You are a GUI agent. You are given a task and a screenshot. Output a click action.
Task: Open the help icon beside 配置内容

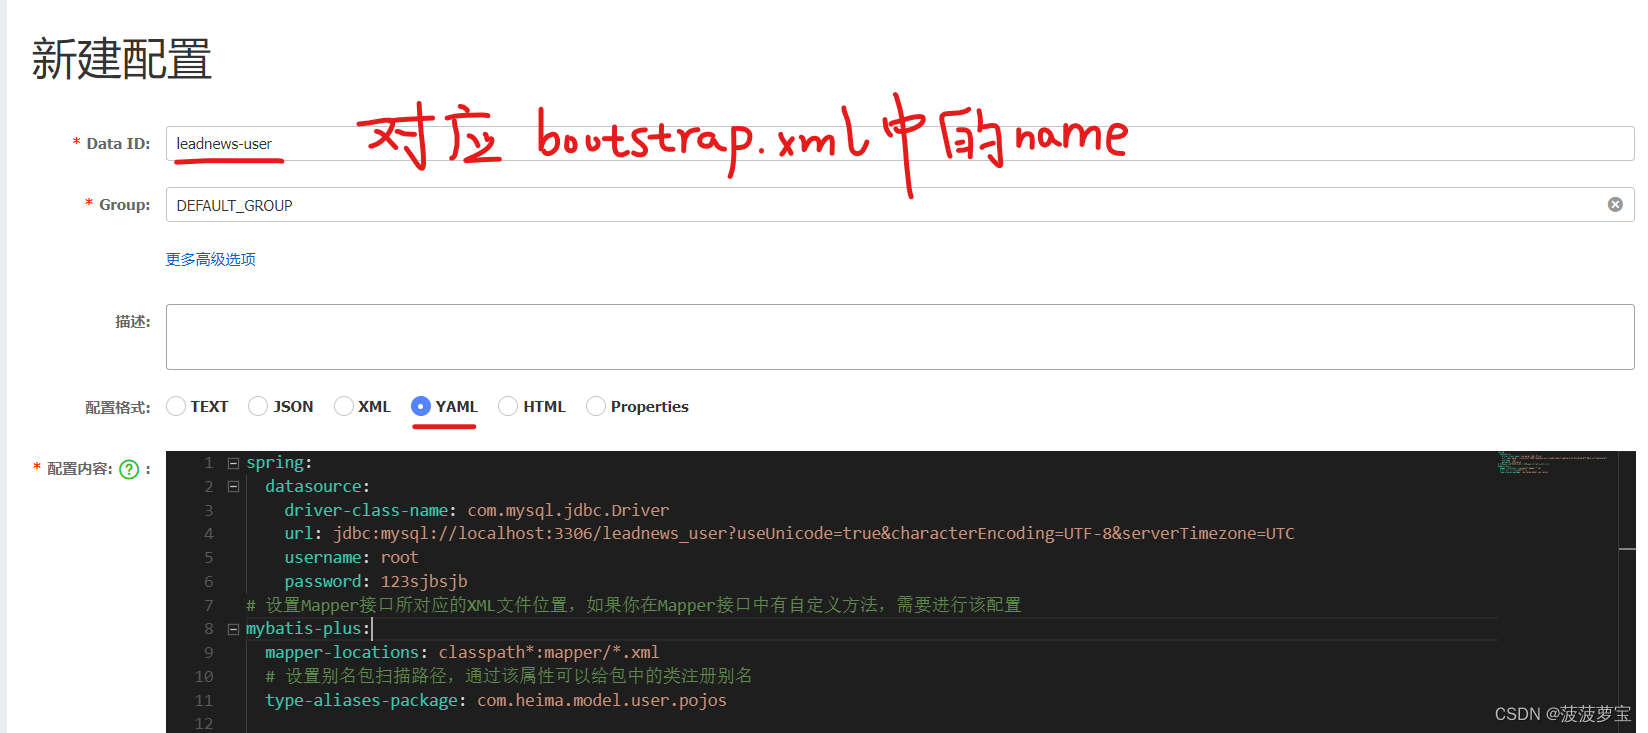129,469
